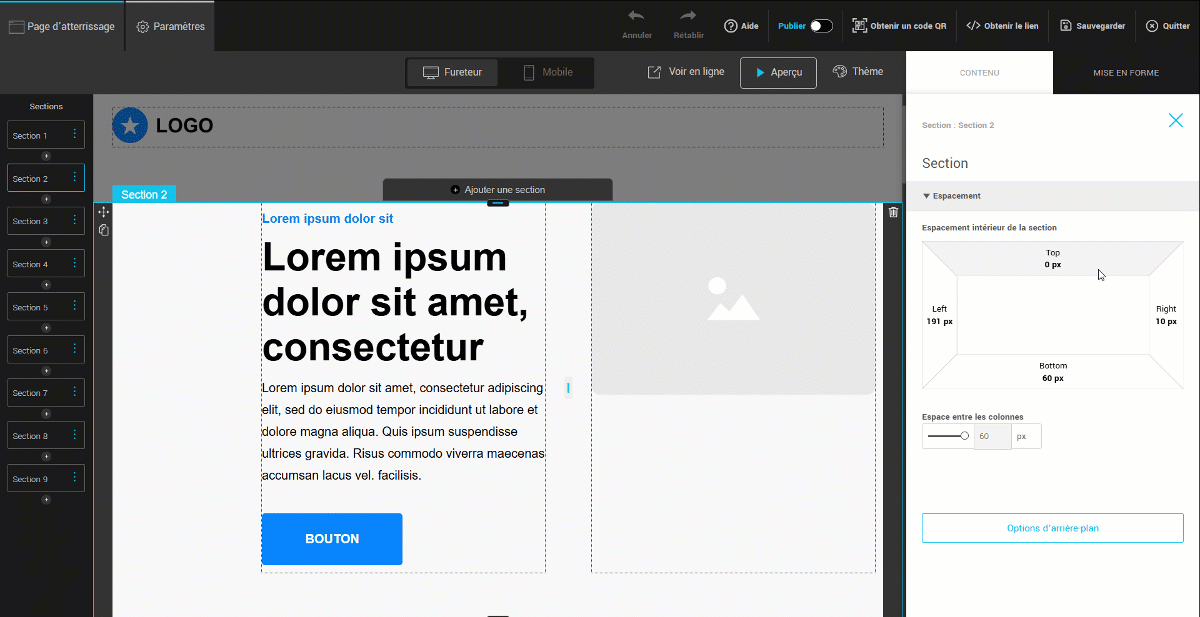Click the Rétablir redo arrow icon
This screenshot has height=617, width=1200.
click(688, 16)
